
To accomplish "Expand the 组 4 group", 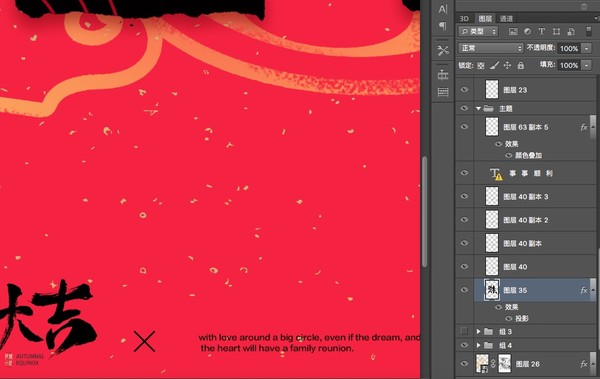I will coord(478,345).
